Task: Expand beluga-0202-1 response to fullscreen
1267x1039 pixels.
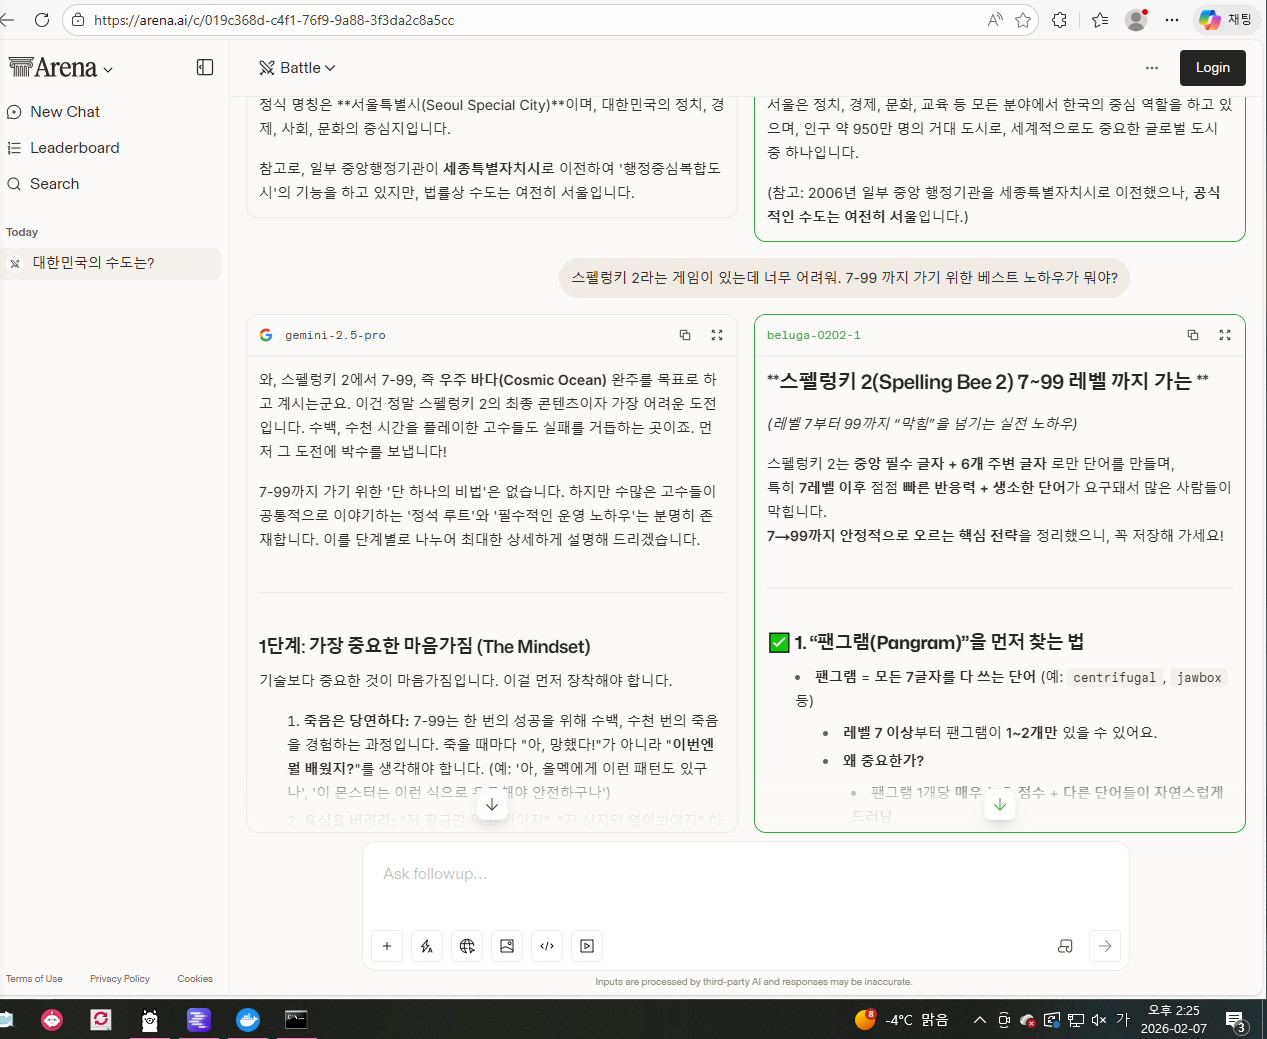Action: pos(1225,335)
